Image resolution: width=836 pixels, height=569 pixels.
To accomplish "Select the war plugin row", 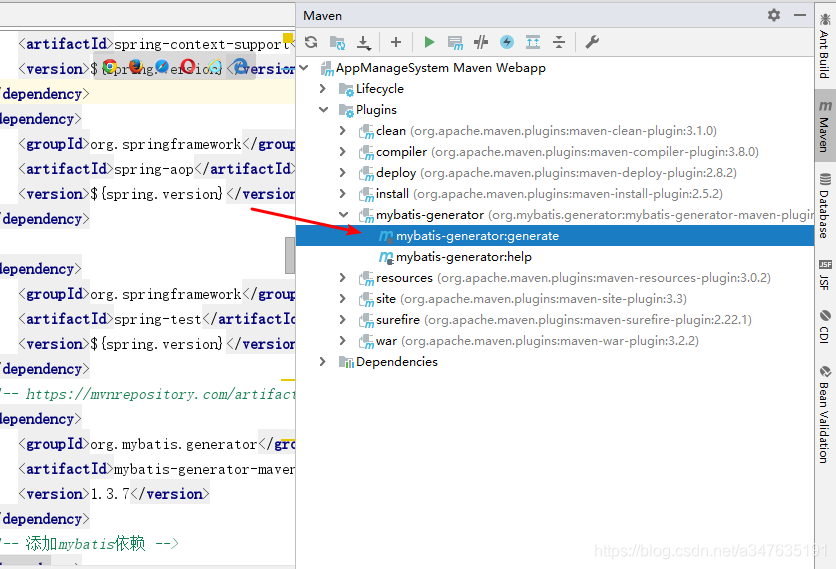I will coord(555,340).
